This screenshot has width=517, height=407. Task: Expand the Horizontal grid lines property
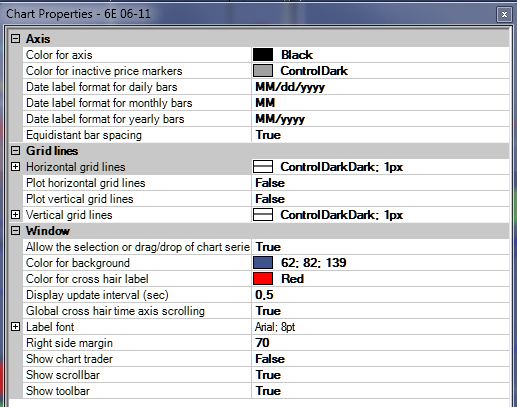point(15,167)
